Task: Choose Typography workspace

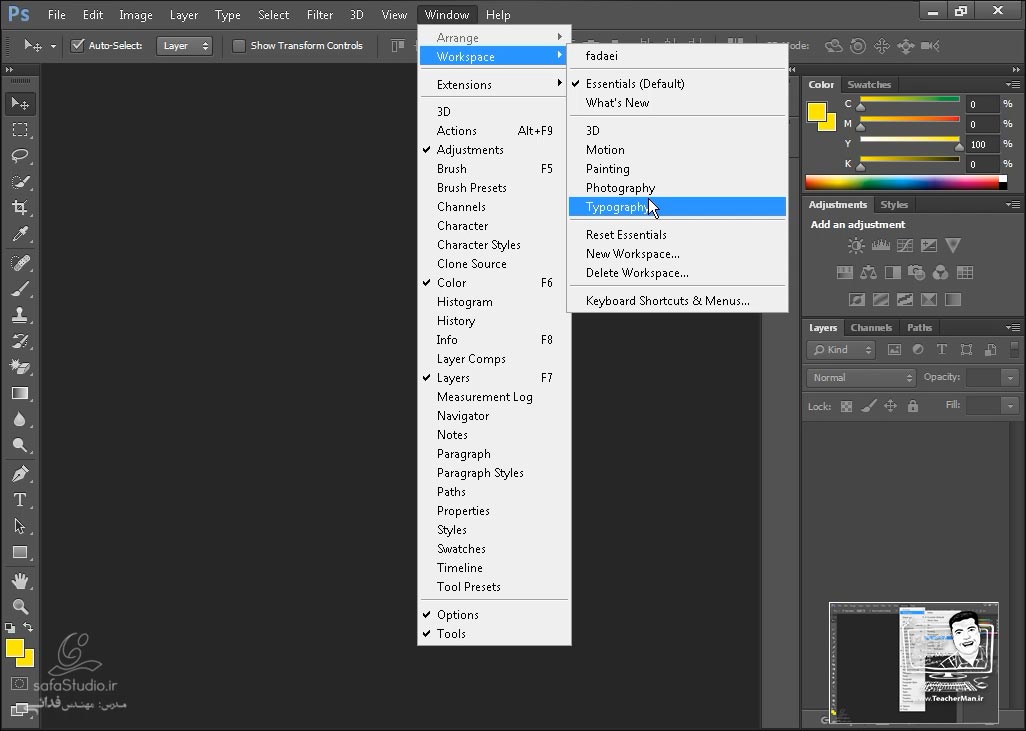Action: (677, 207)
